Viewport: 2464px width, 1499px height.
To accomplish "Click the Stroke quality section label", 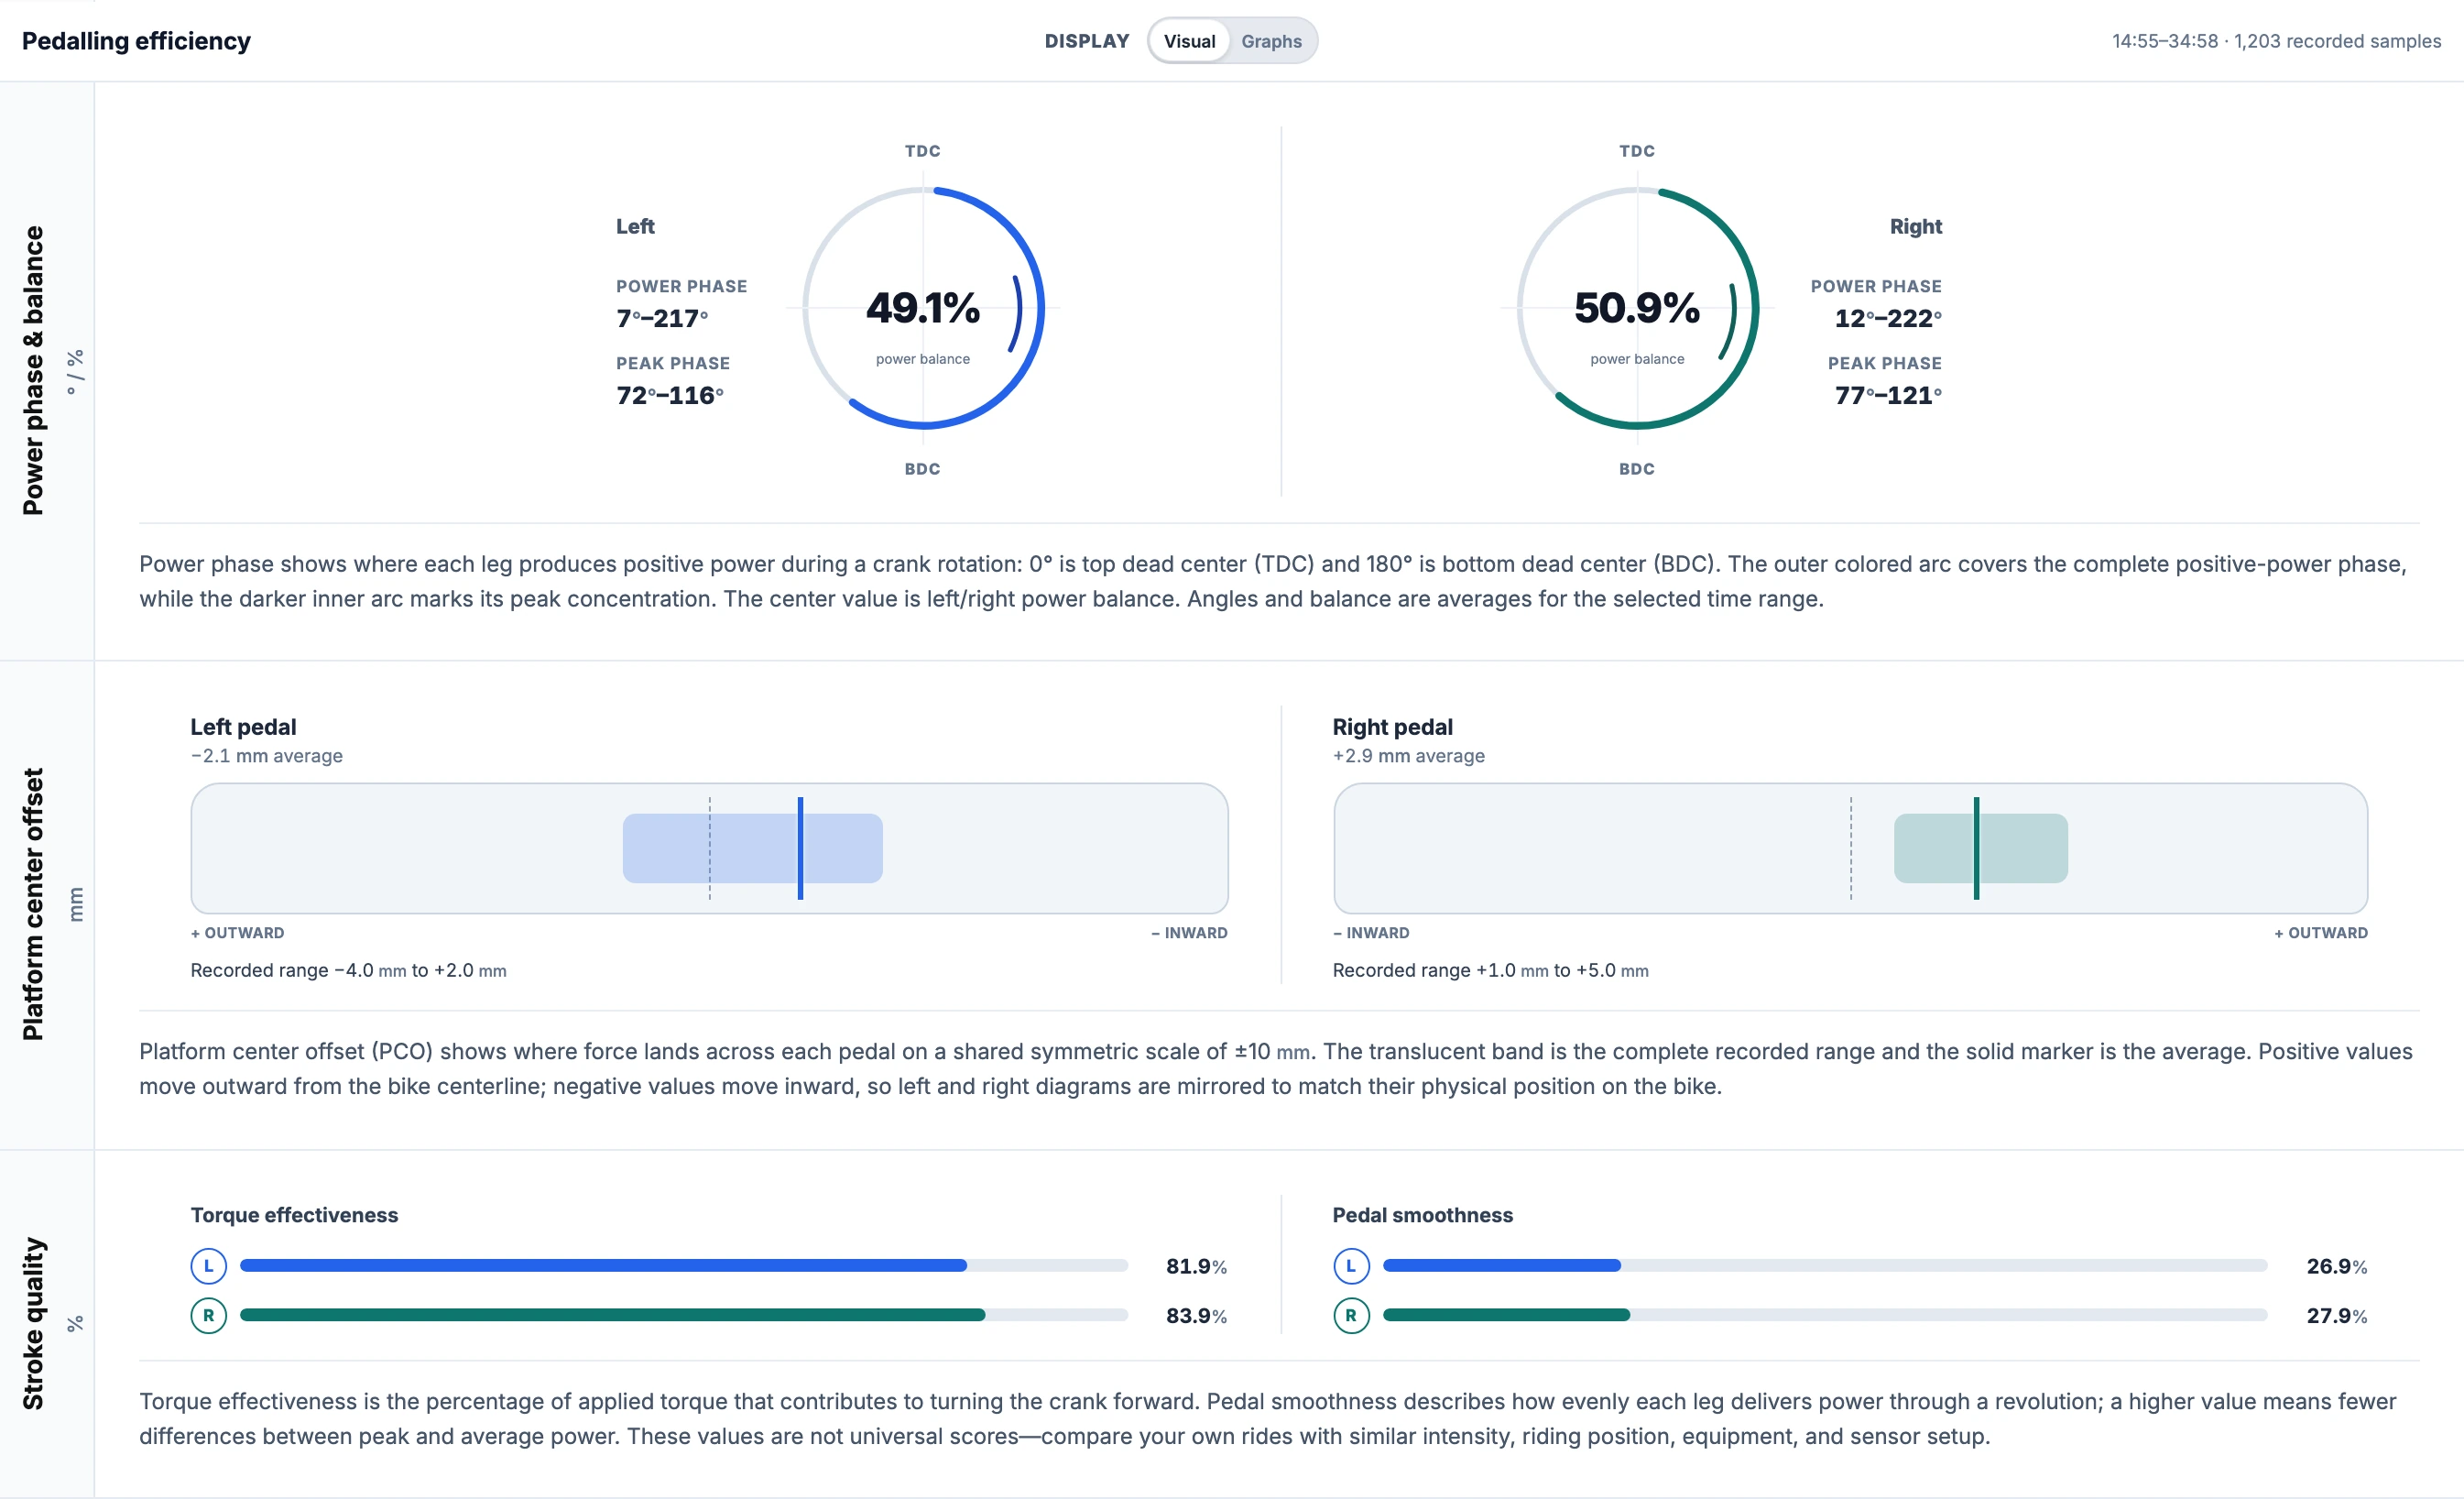I will [x=33, y=1324].
